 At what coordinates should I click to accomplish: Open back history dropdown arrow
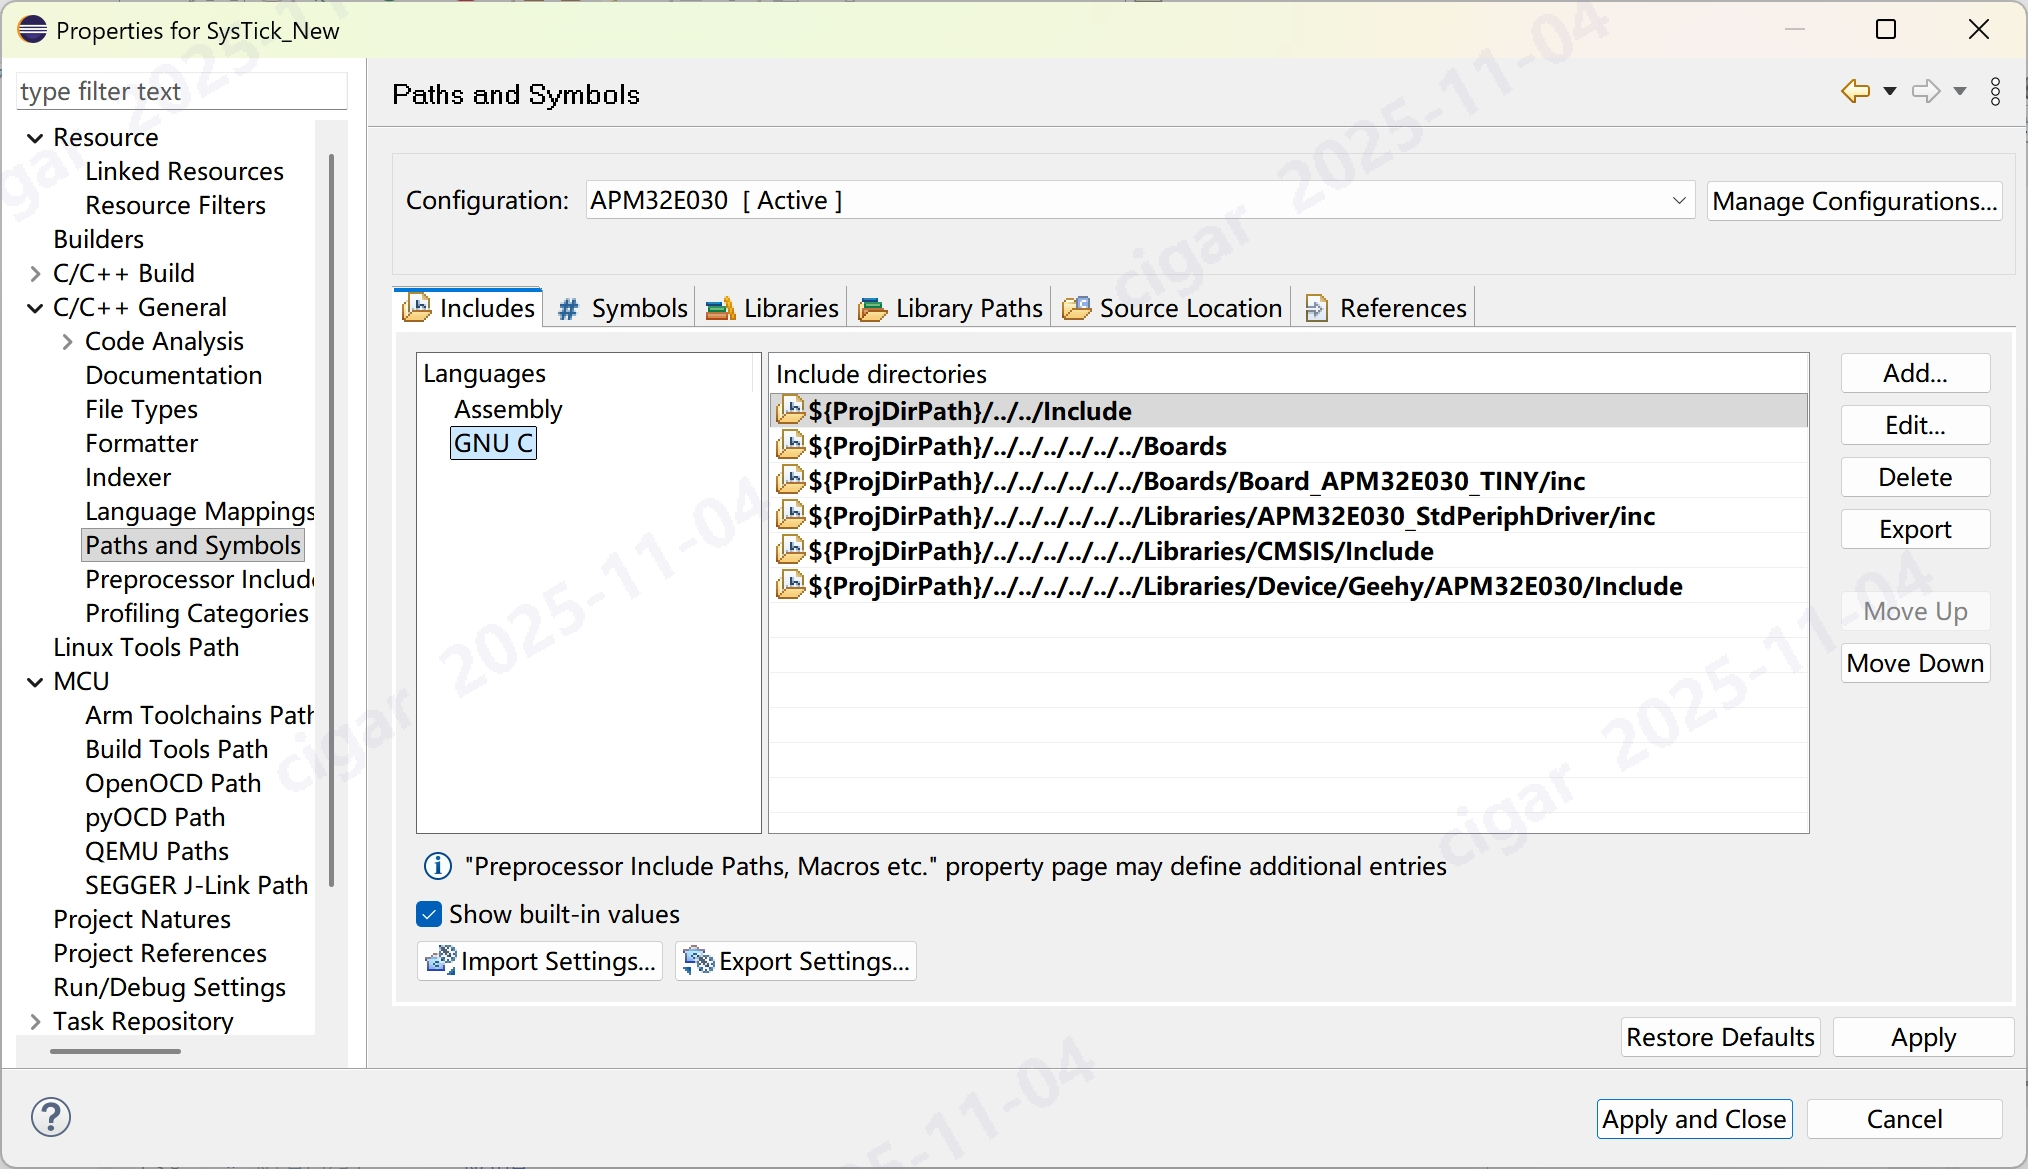pos(1889,92)
